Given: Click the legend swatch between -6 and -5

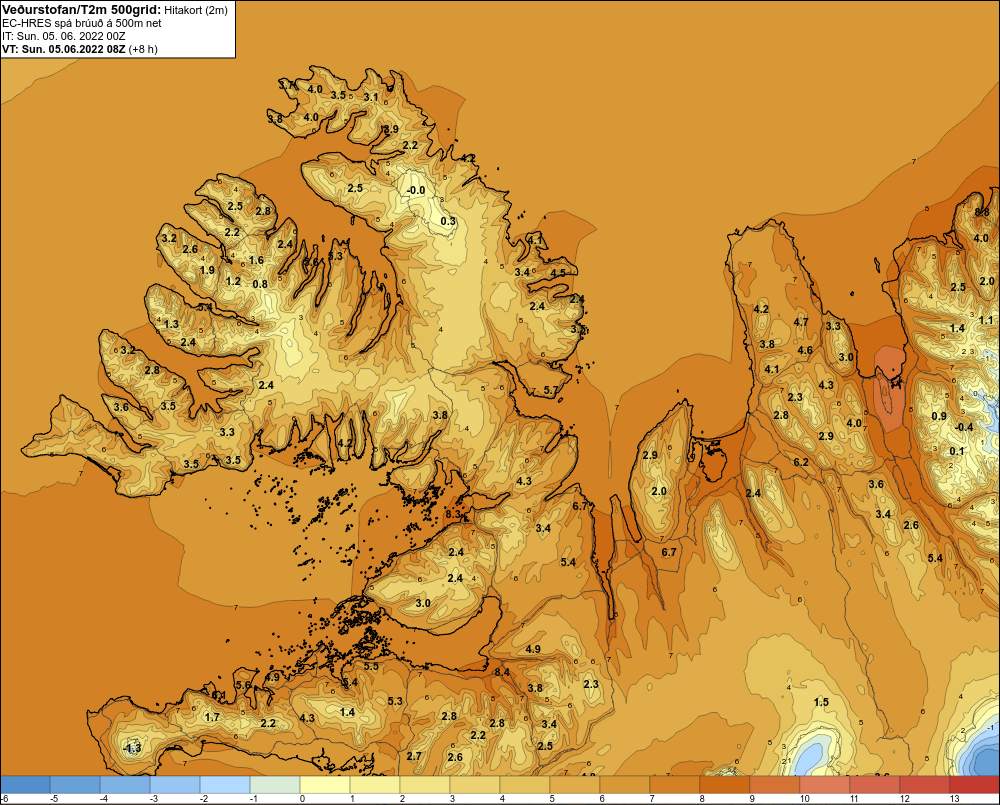Looking at the screenshot, I should (x=25, y=784).
